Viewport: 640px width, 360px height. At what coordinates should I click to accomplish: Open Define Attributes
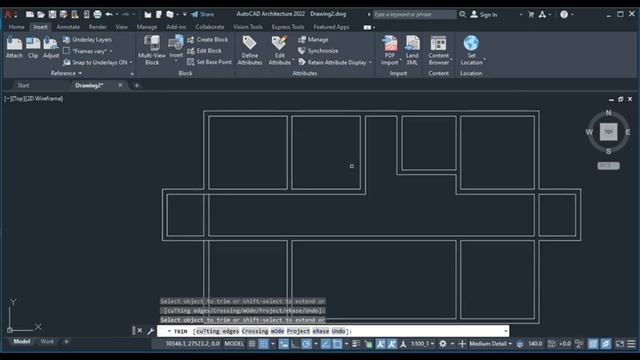click(250, 50)
